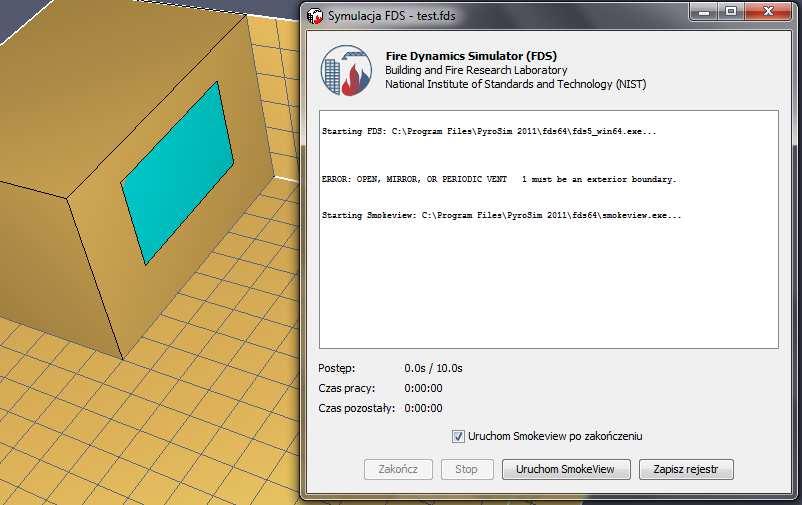
Task: Click the Building and Fire Research Laboratory text
Action: [x=476, y=70]
